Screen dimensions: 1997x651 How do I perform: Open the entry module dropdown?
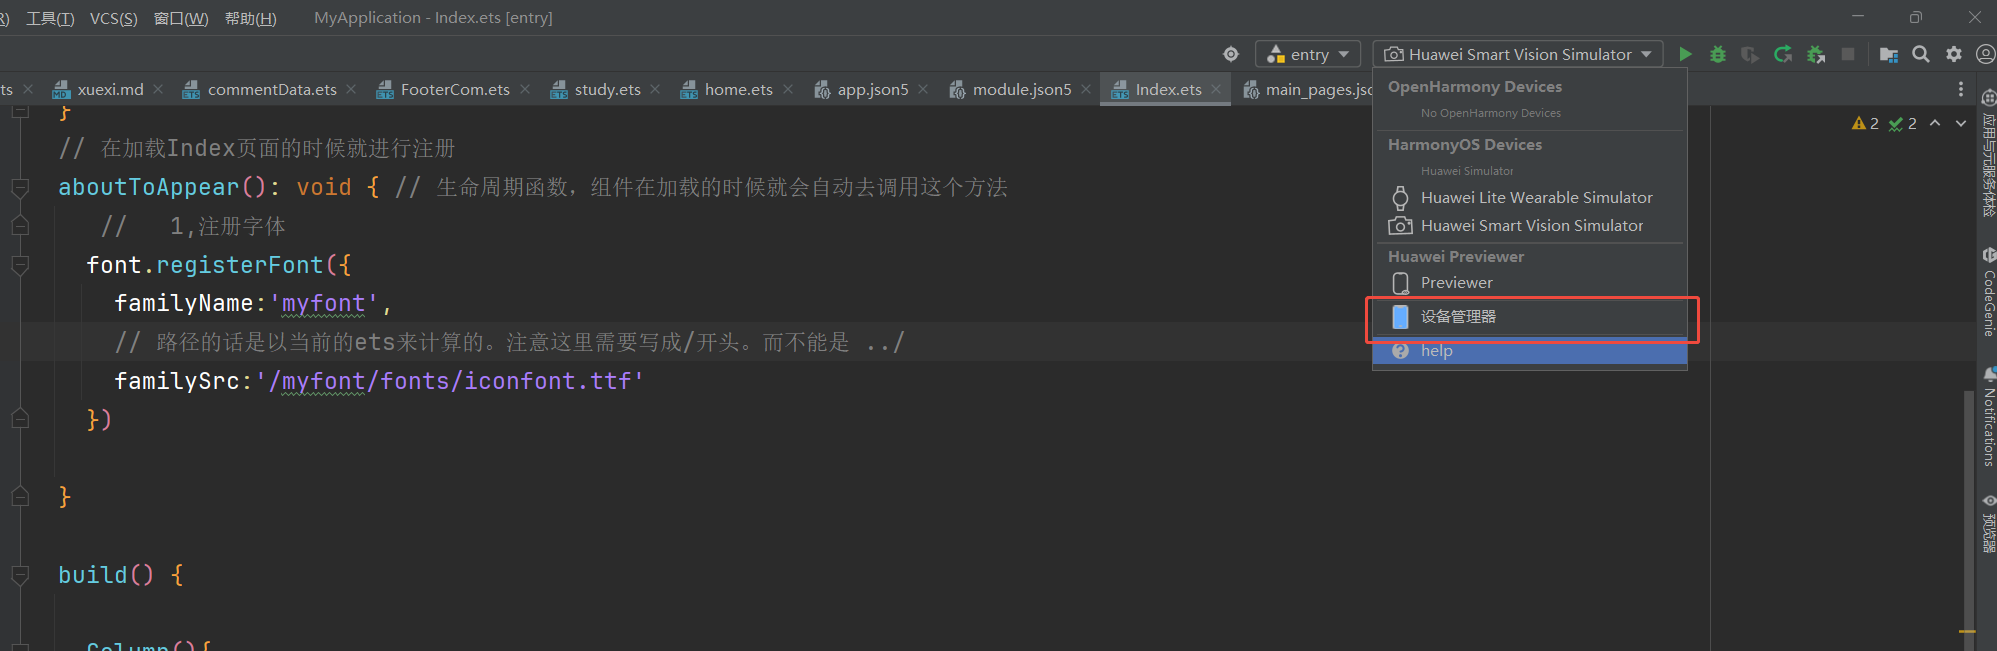point(1308,54)
